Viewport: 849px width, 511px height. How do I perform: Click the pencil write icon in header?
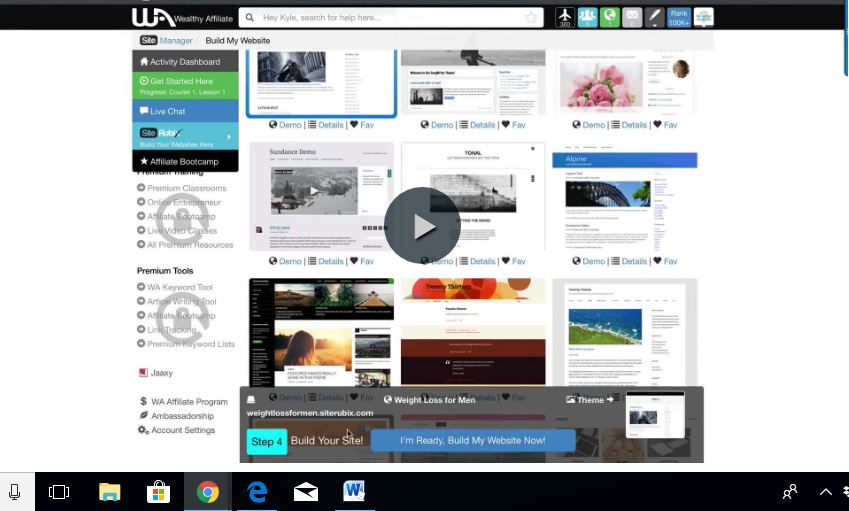(x=655, y=17)
